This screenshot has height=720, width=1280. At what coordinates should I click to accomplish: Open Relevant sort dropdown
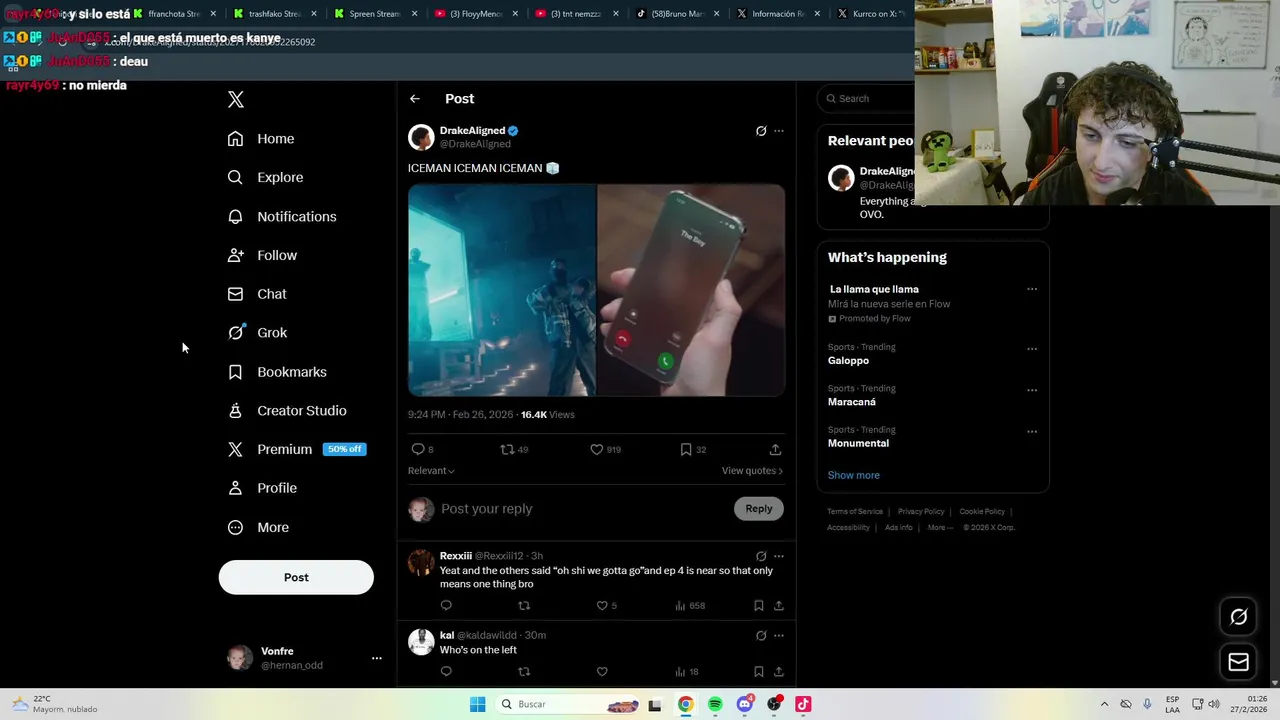coord(431,471)
